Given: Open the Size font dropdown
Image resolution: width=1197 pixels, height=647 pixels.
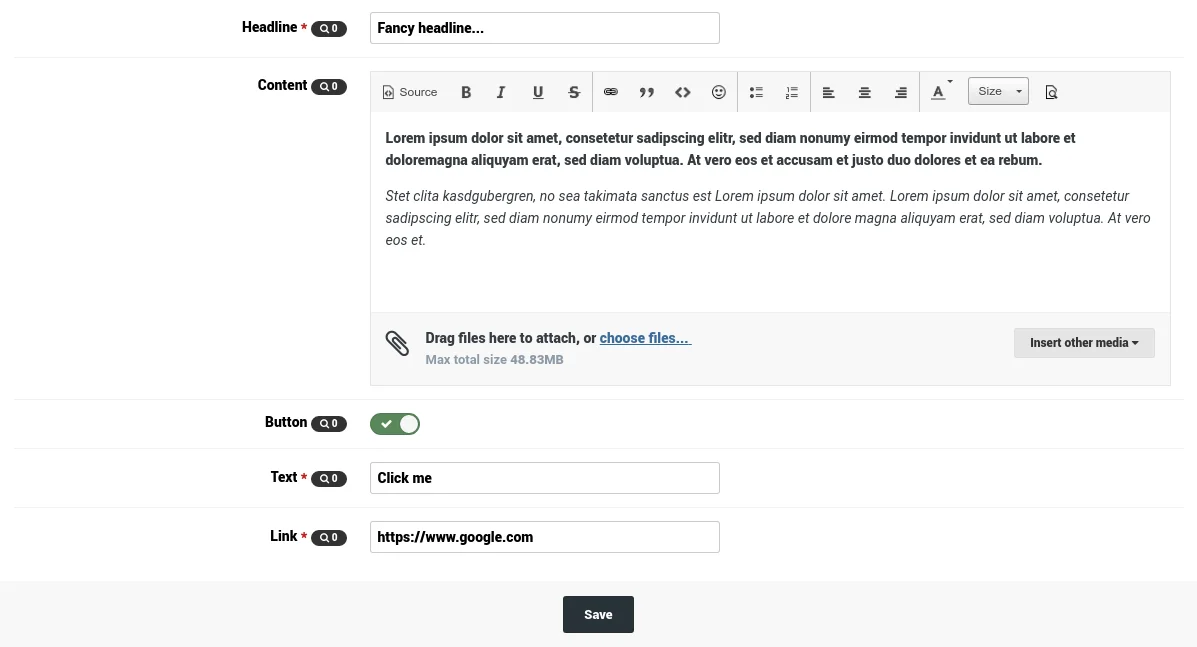Looking at the screenshot, I should pos(998,92).
